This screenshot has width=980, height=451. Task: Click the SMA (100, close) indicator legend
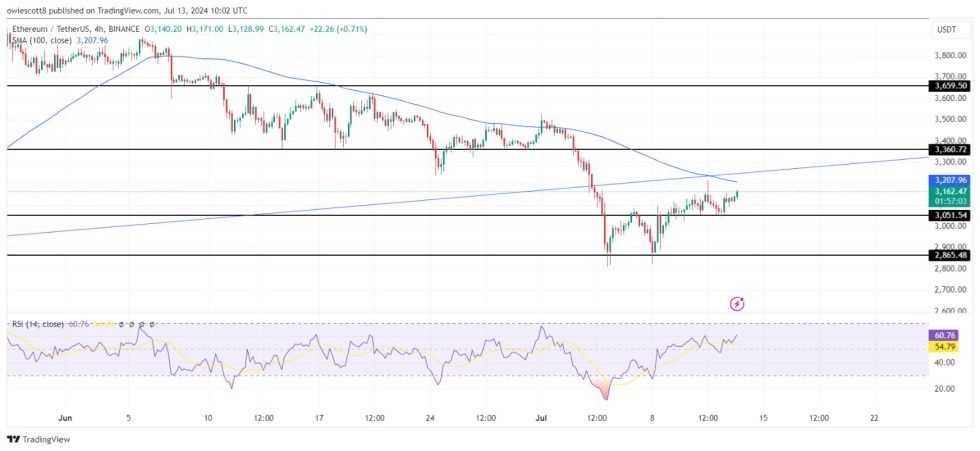[x=42, y=40]
